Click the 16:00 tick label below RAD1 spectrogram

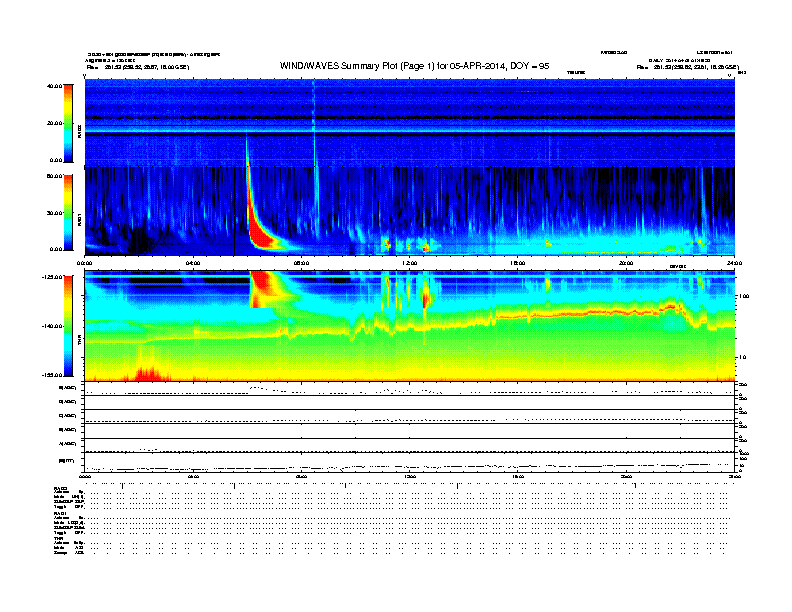tap(518, 263)
